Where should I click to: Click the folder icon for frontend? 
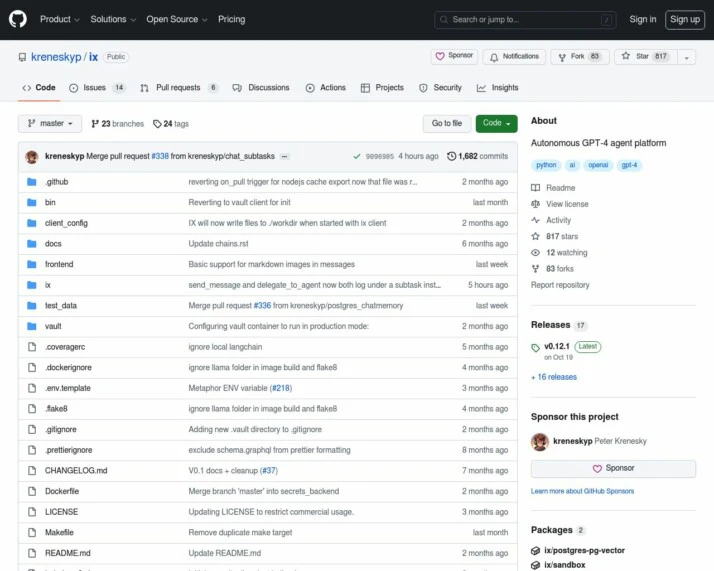[x=31, y=265]
